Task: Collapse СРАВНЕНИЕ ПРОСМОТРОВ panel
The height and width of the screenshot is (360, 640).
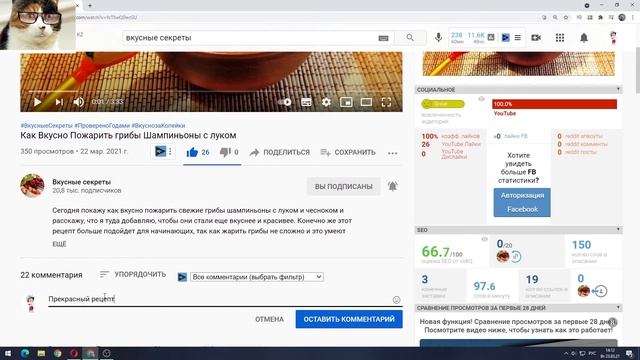Action: click(618, 308)
